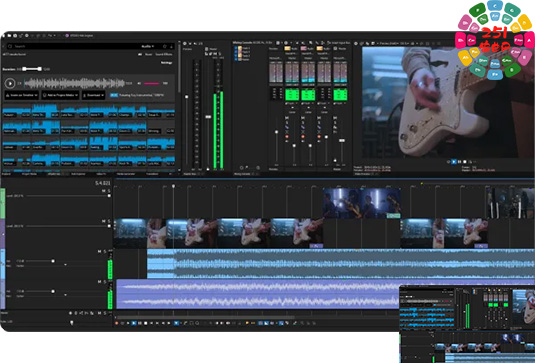The height and width of the screenshot is (363, 535).
Task: Open the Video Preview gear settings
Action: [x=356, y=43]
